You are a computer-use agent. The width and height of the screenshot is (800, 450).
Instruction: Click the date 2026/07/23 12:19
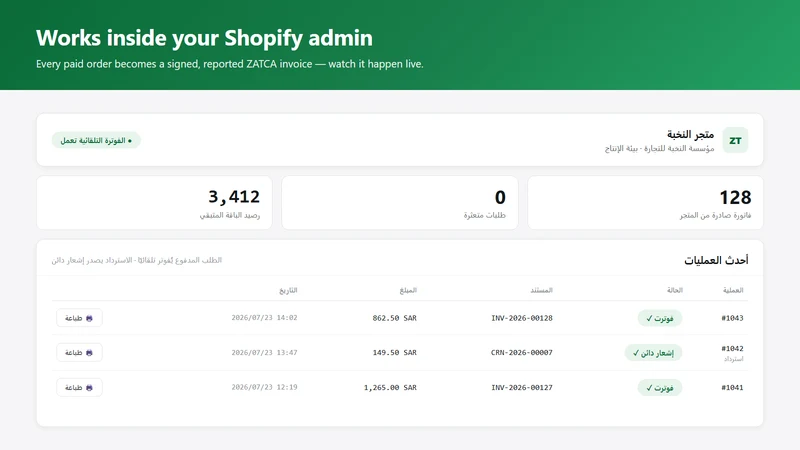click(264, 387)
